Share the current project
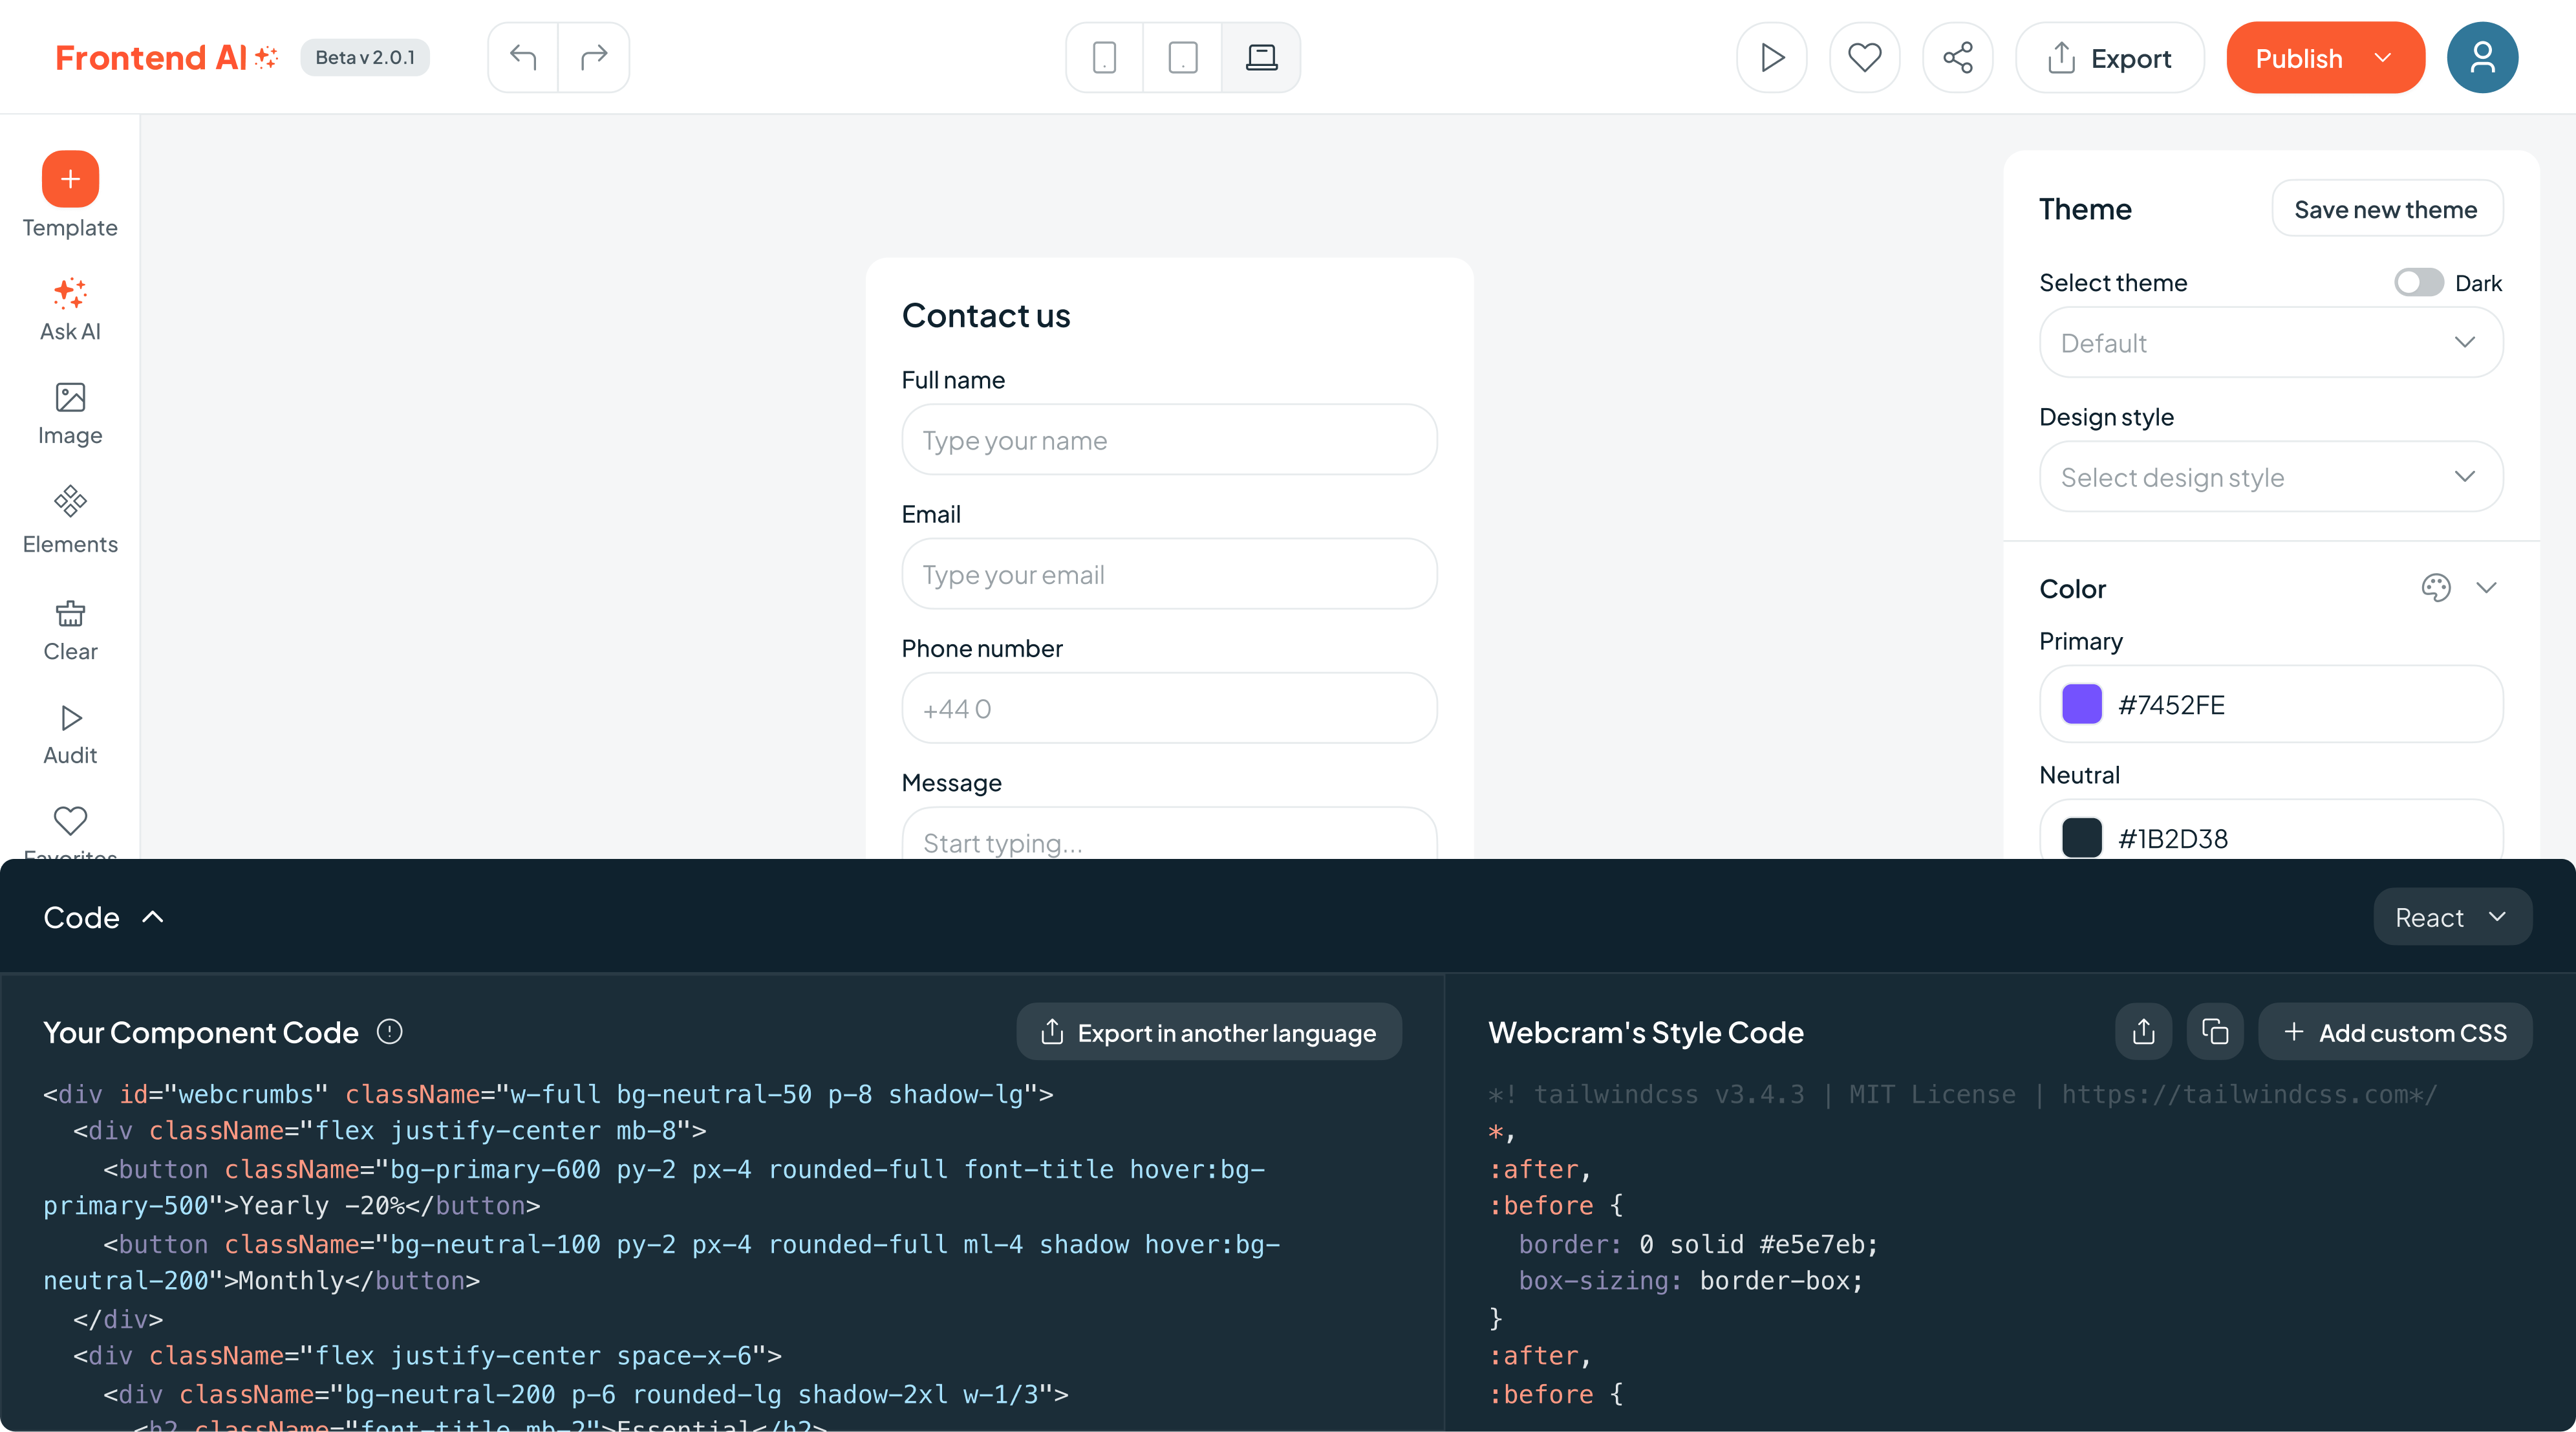This screenshot has height=1432, width=2576. [x=1957, y=57]
